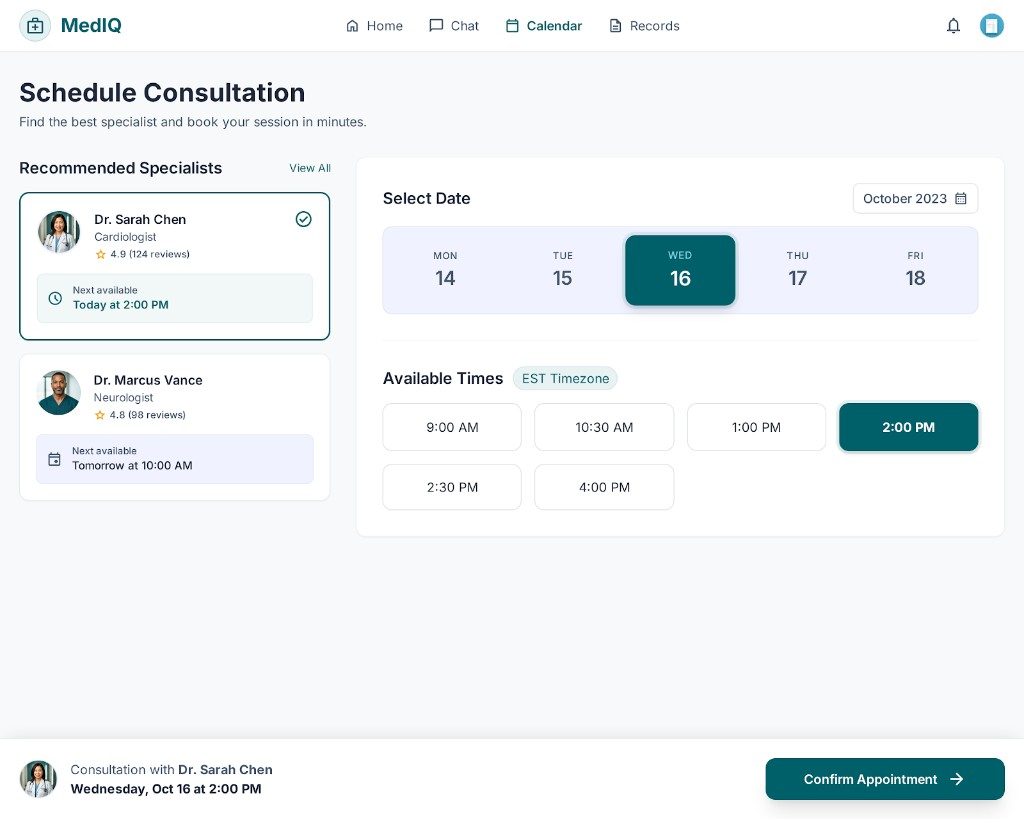The height and width of the screenshot is (819, 1024).
Task: Choose the 2:30 PM time slot
Action: tap(452, 487)
